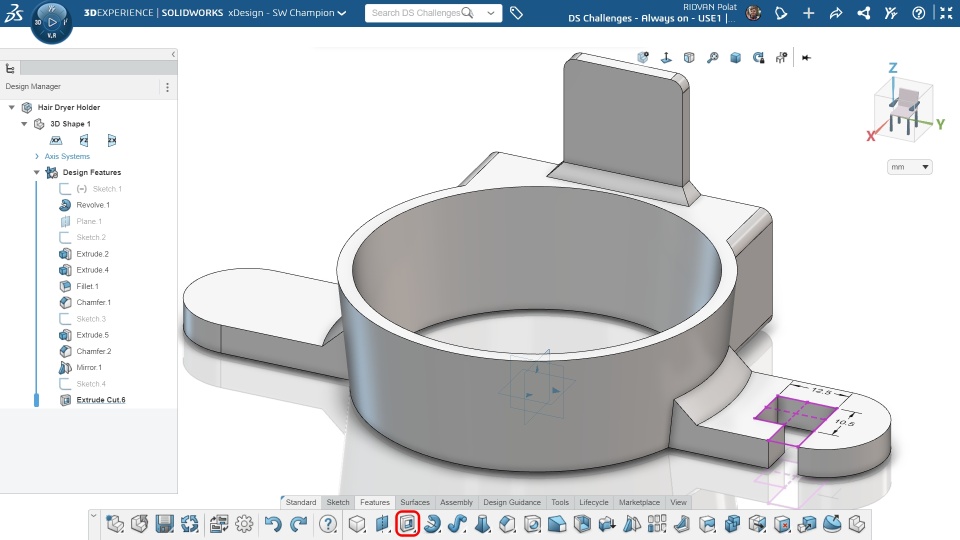Switch to the Assembly tab
The image size is (960, 540).
(457, 502)
